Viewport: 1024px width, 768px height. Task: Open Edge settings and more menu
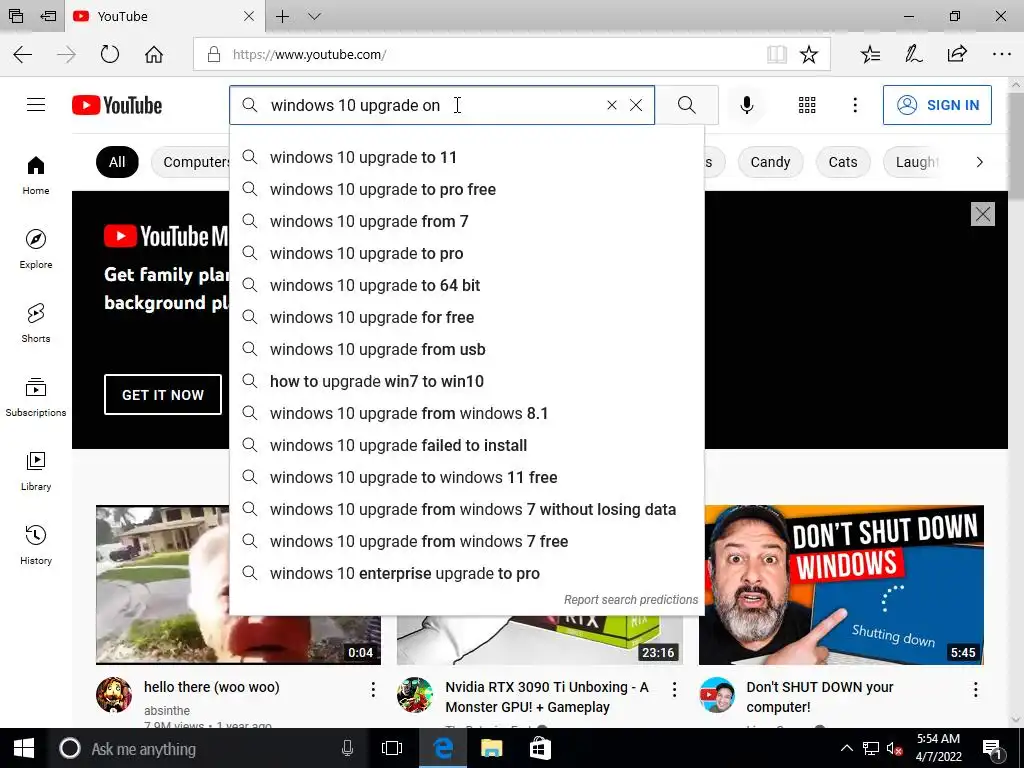(1001, 54)
